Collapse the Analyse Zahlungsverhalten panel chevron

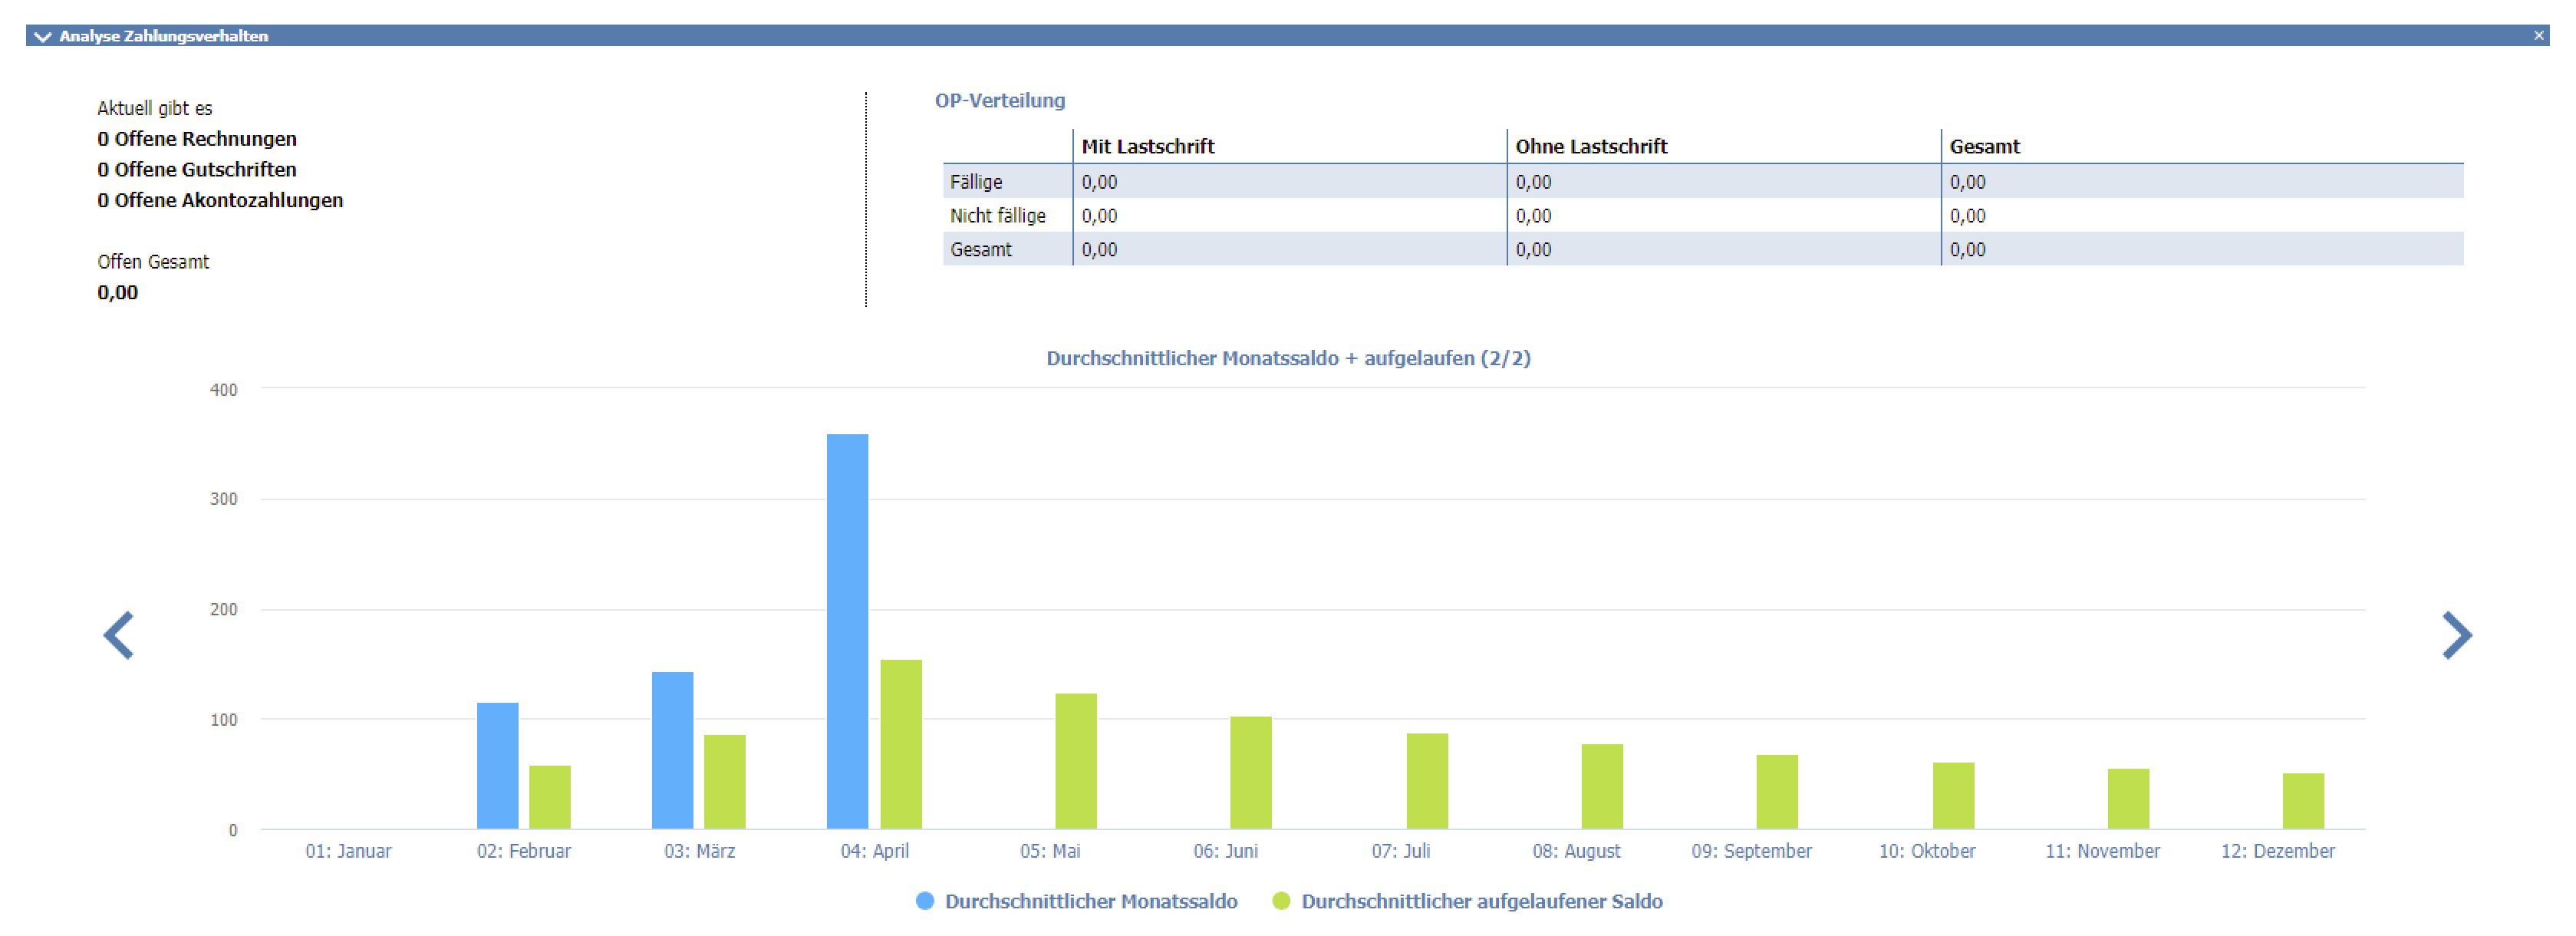point(42,36)
